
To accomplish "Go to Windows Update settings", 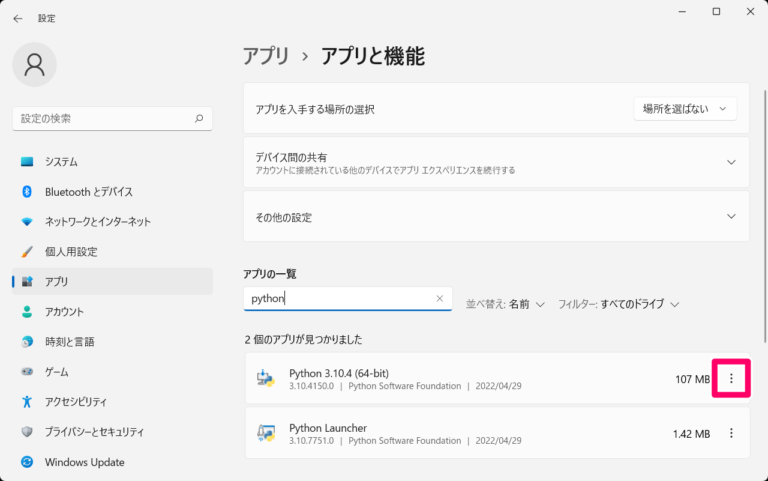I will (x=85, y=462).
